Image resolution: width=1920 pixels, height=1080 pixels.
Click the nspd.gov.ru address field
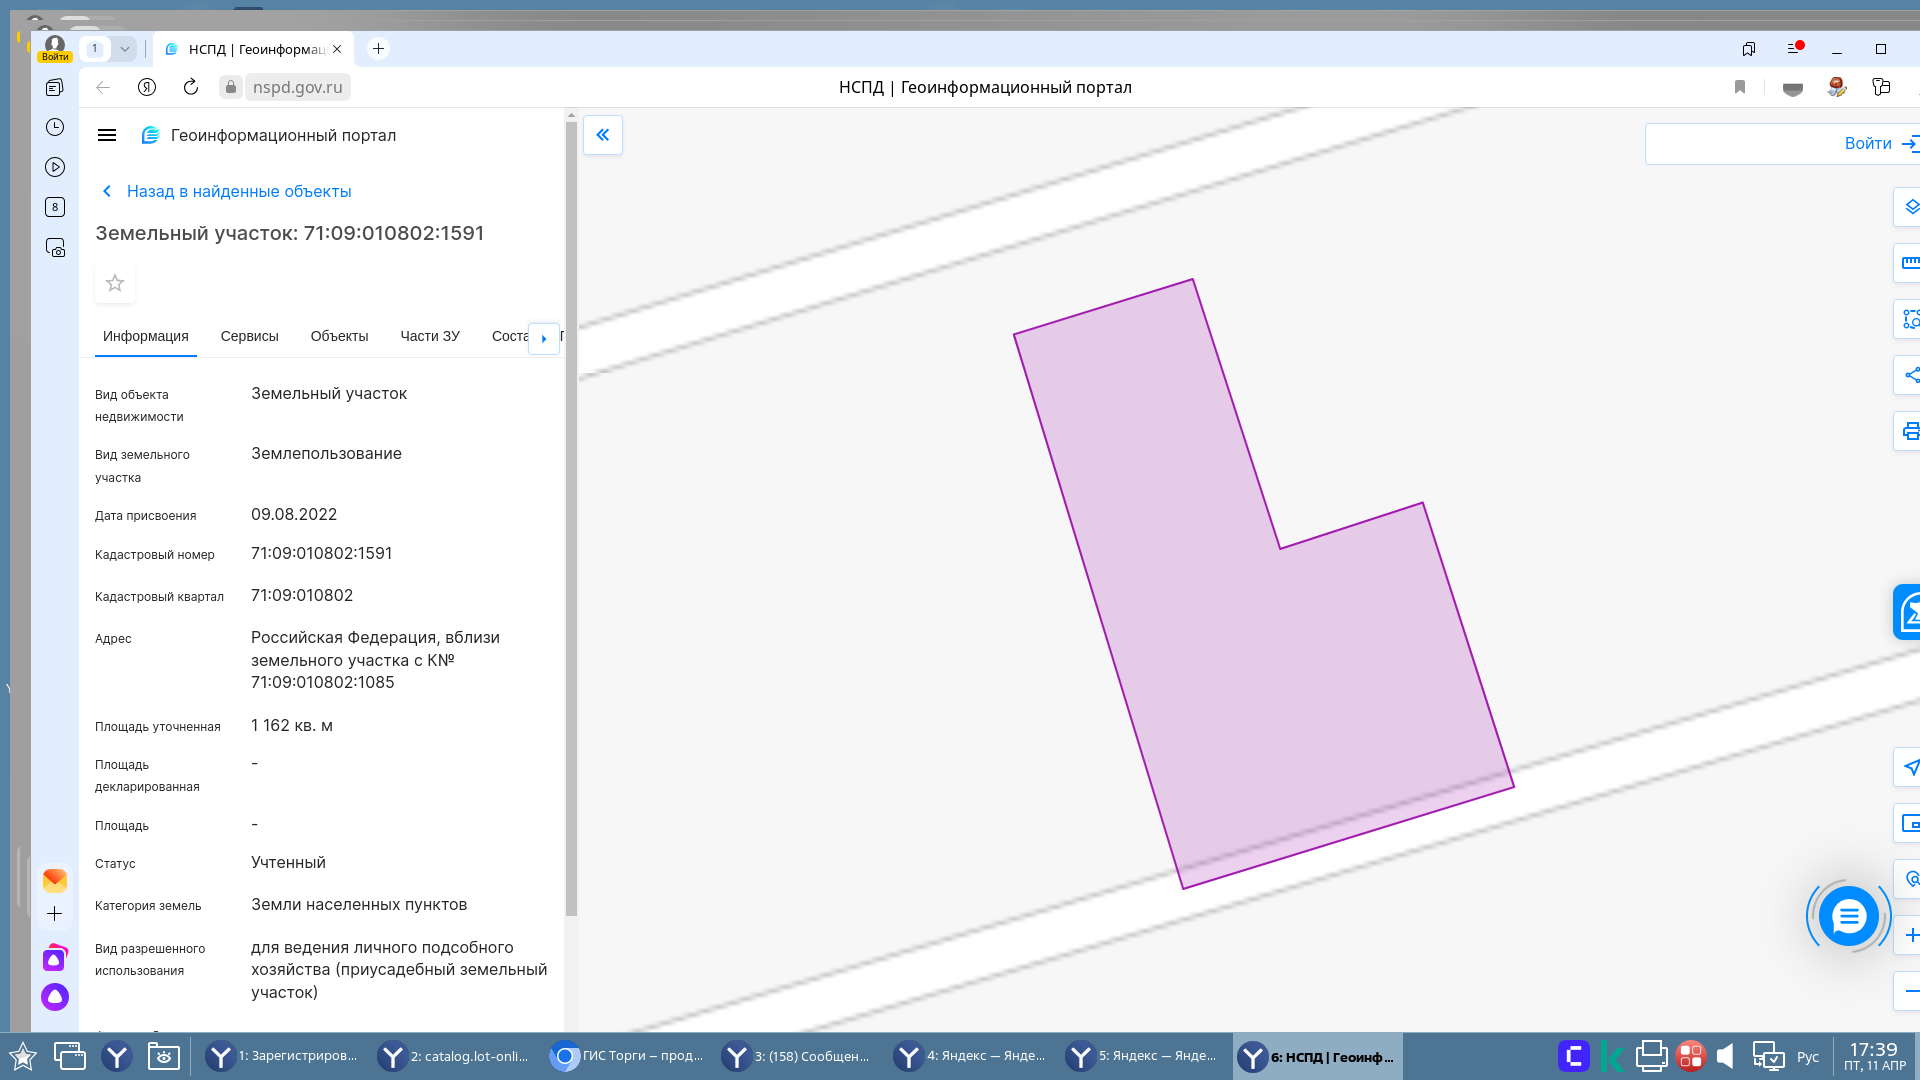(x=297, y=87)
